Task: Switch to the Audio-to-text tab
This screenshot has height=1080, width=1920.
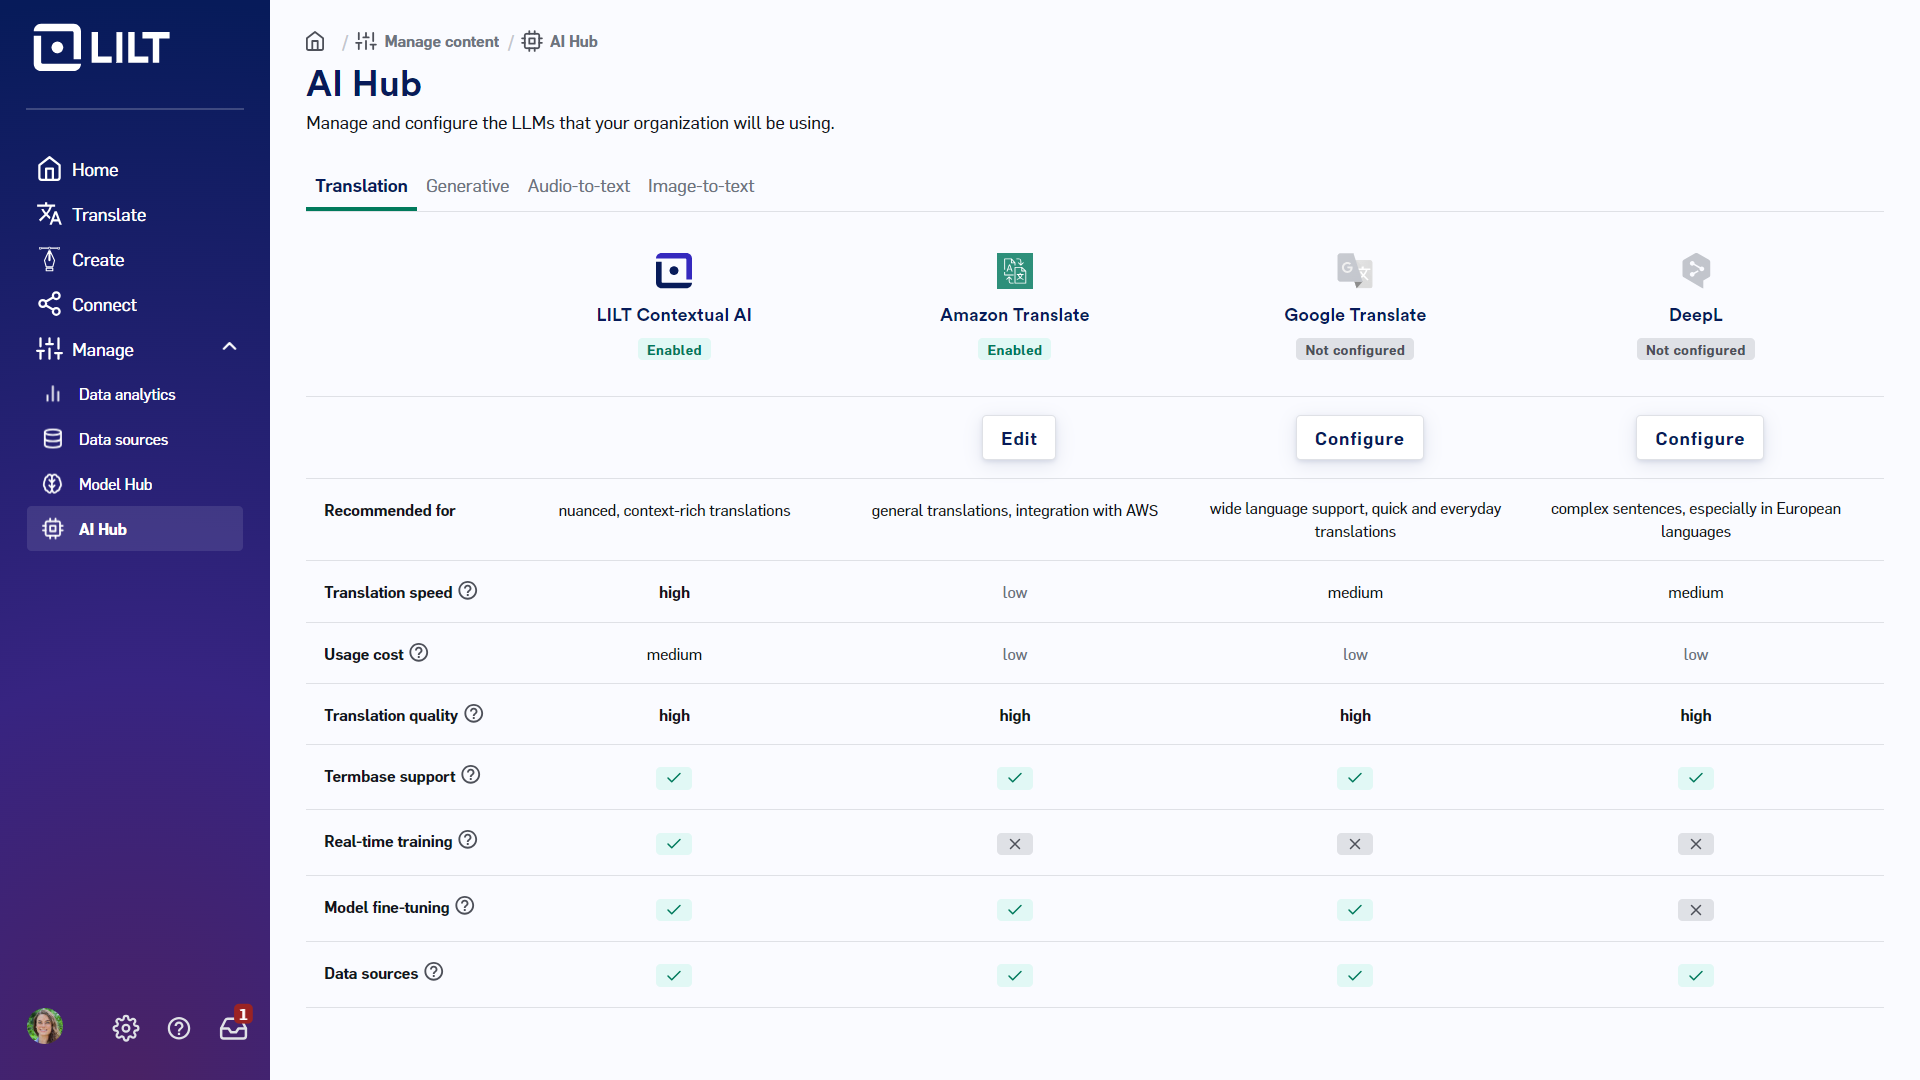Action: (x=579, y=186)
